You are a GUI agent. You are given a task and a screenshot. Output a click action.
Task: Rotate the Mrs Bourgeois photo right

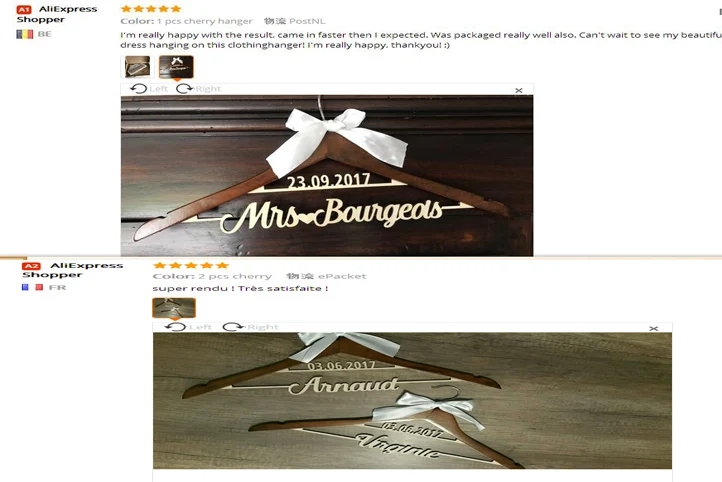[x=198, y=88]
